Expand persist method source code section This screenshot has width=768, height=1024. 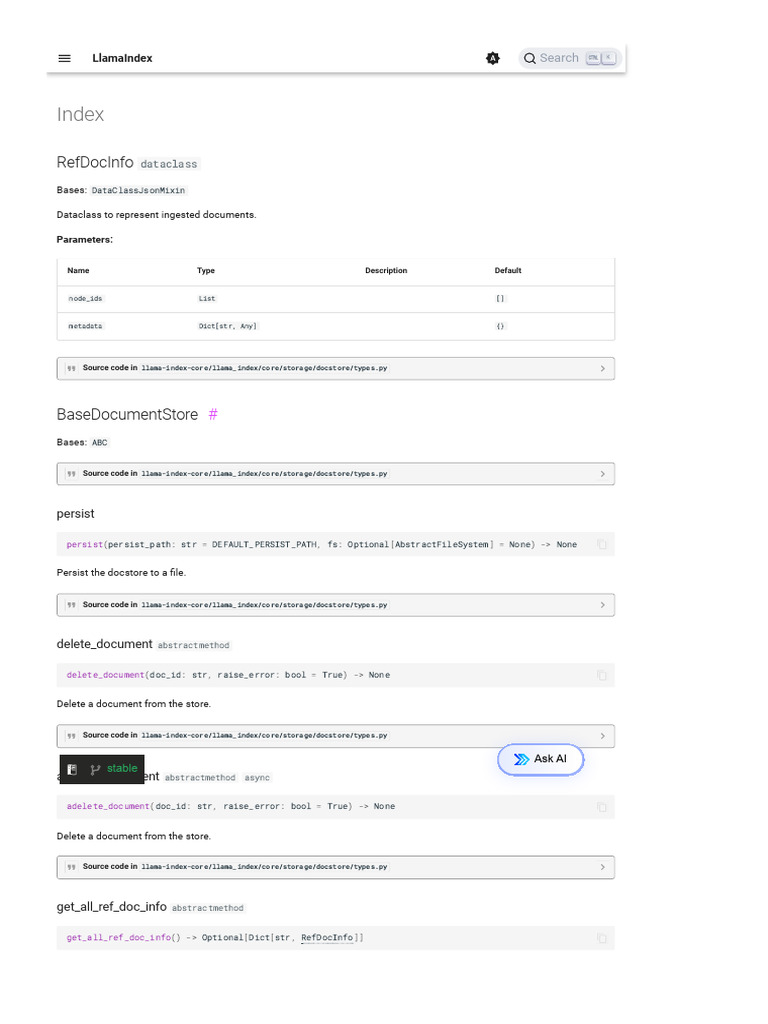coord(335,605)
